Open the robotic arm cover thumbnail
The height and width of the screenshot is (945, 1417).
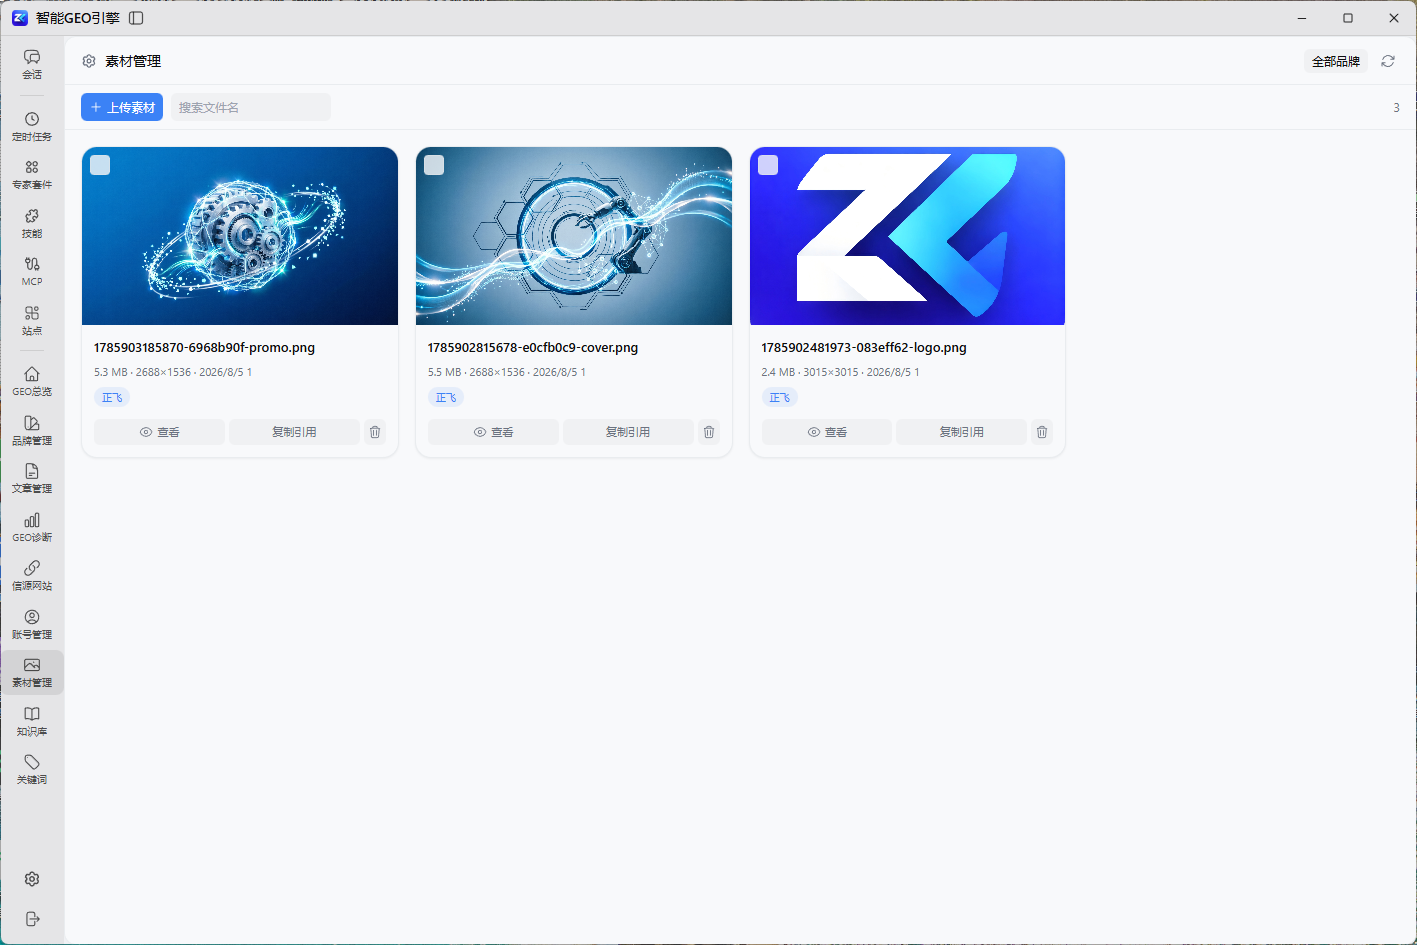574,236
